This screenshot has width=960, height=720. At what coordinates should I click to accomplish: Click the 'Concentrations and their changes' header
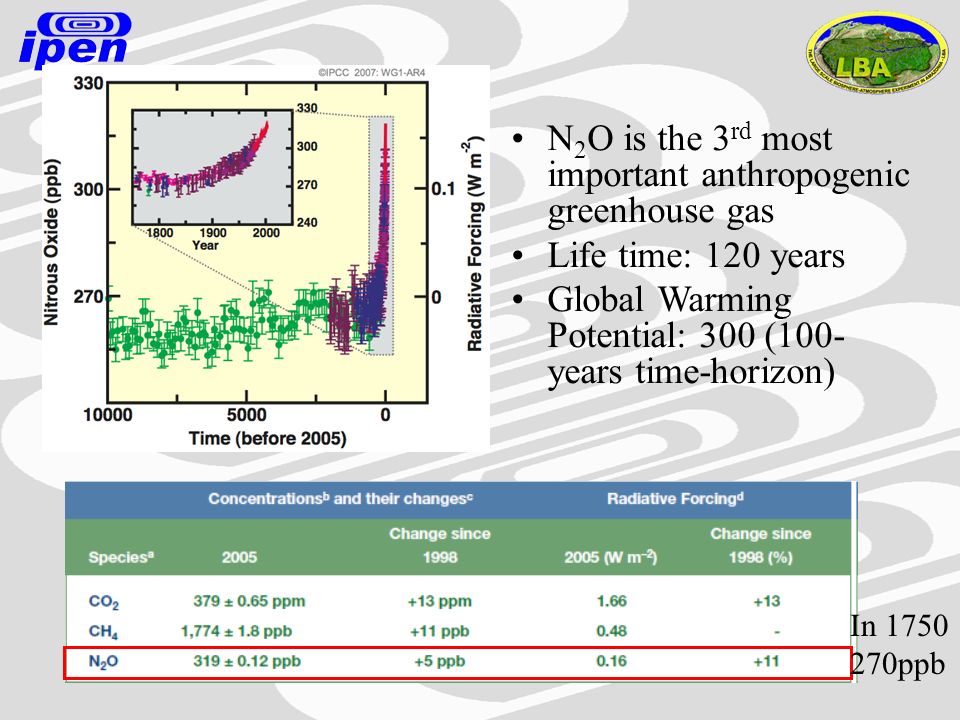coord(340,499)
